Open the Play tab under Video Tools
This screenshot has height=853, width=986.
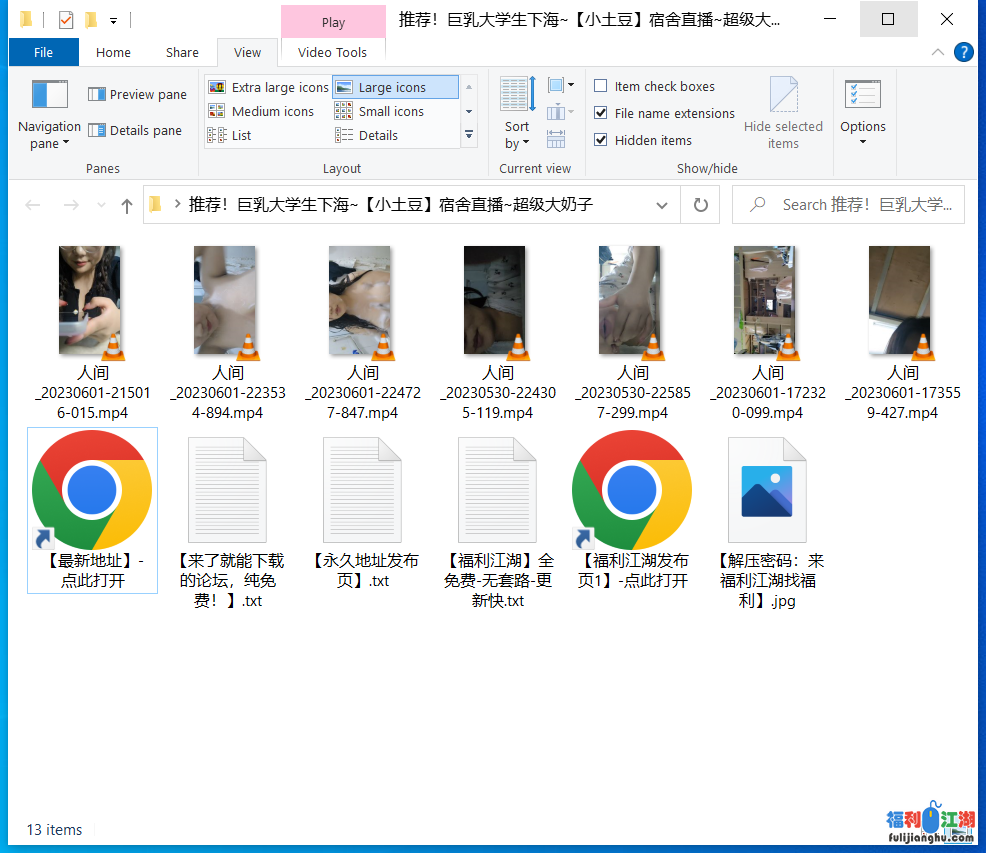pos(333,21)
